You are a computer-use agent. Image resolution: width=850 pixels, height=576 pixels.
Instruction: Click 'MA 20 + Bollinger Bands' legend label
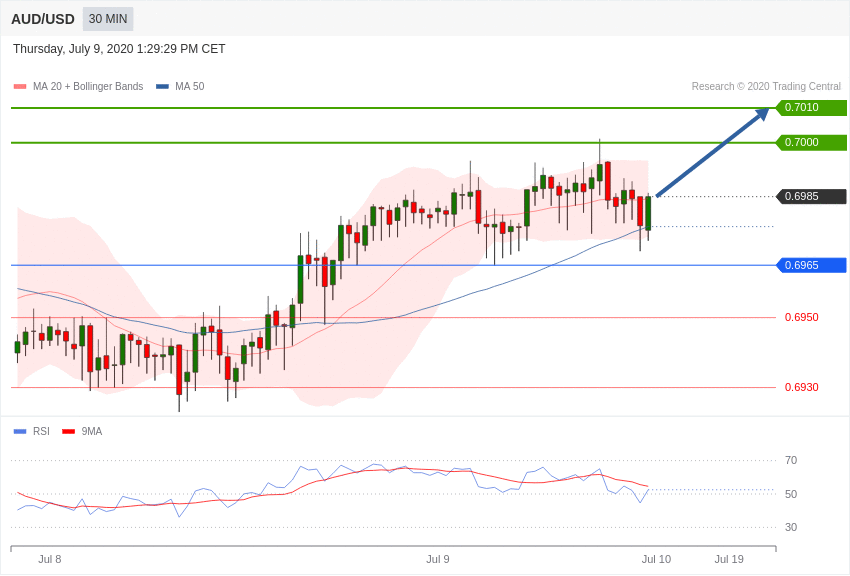(x=88, y=87)
